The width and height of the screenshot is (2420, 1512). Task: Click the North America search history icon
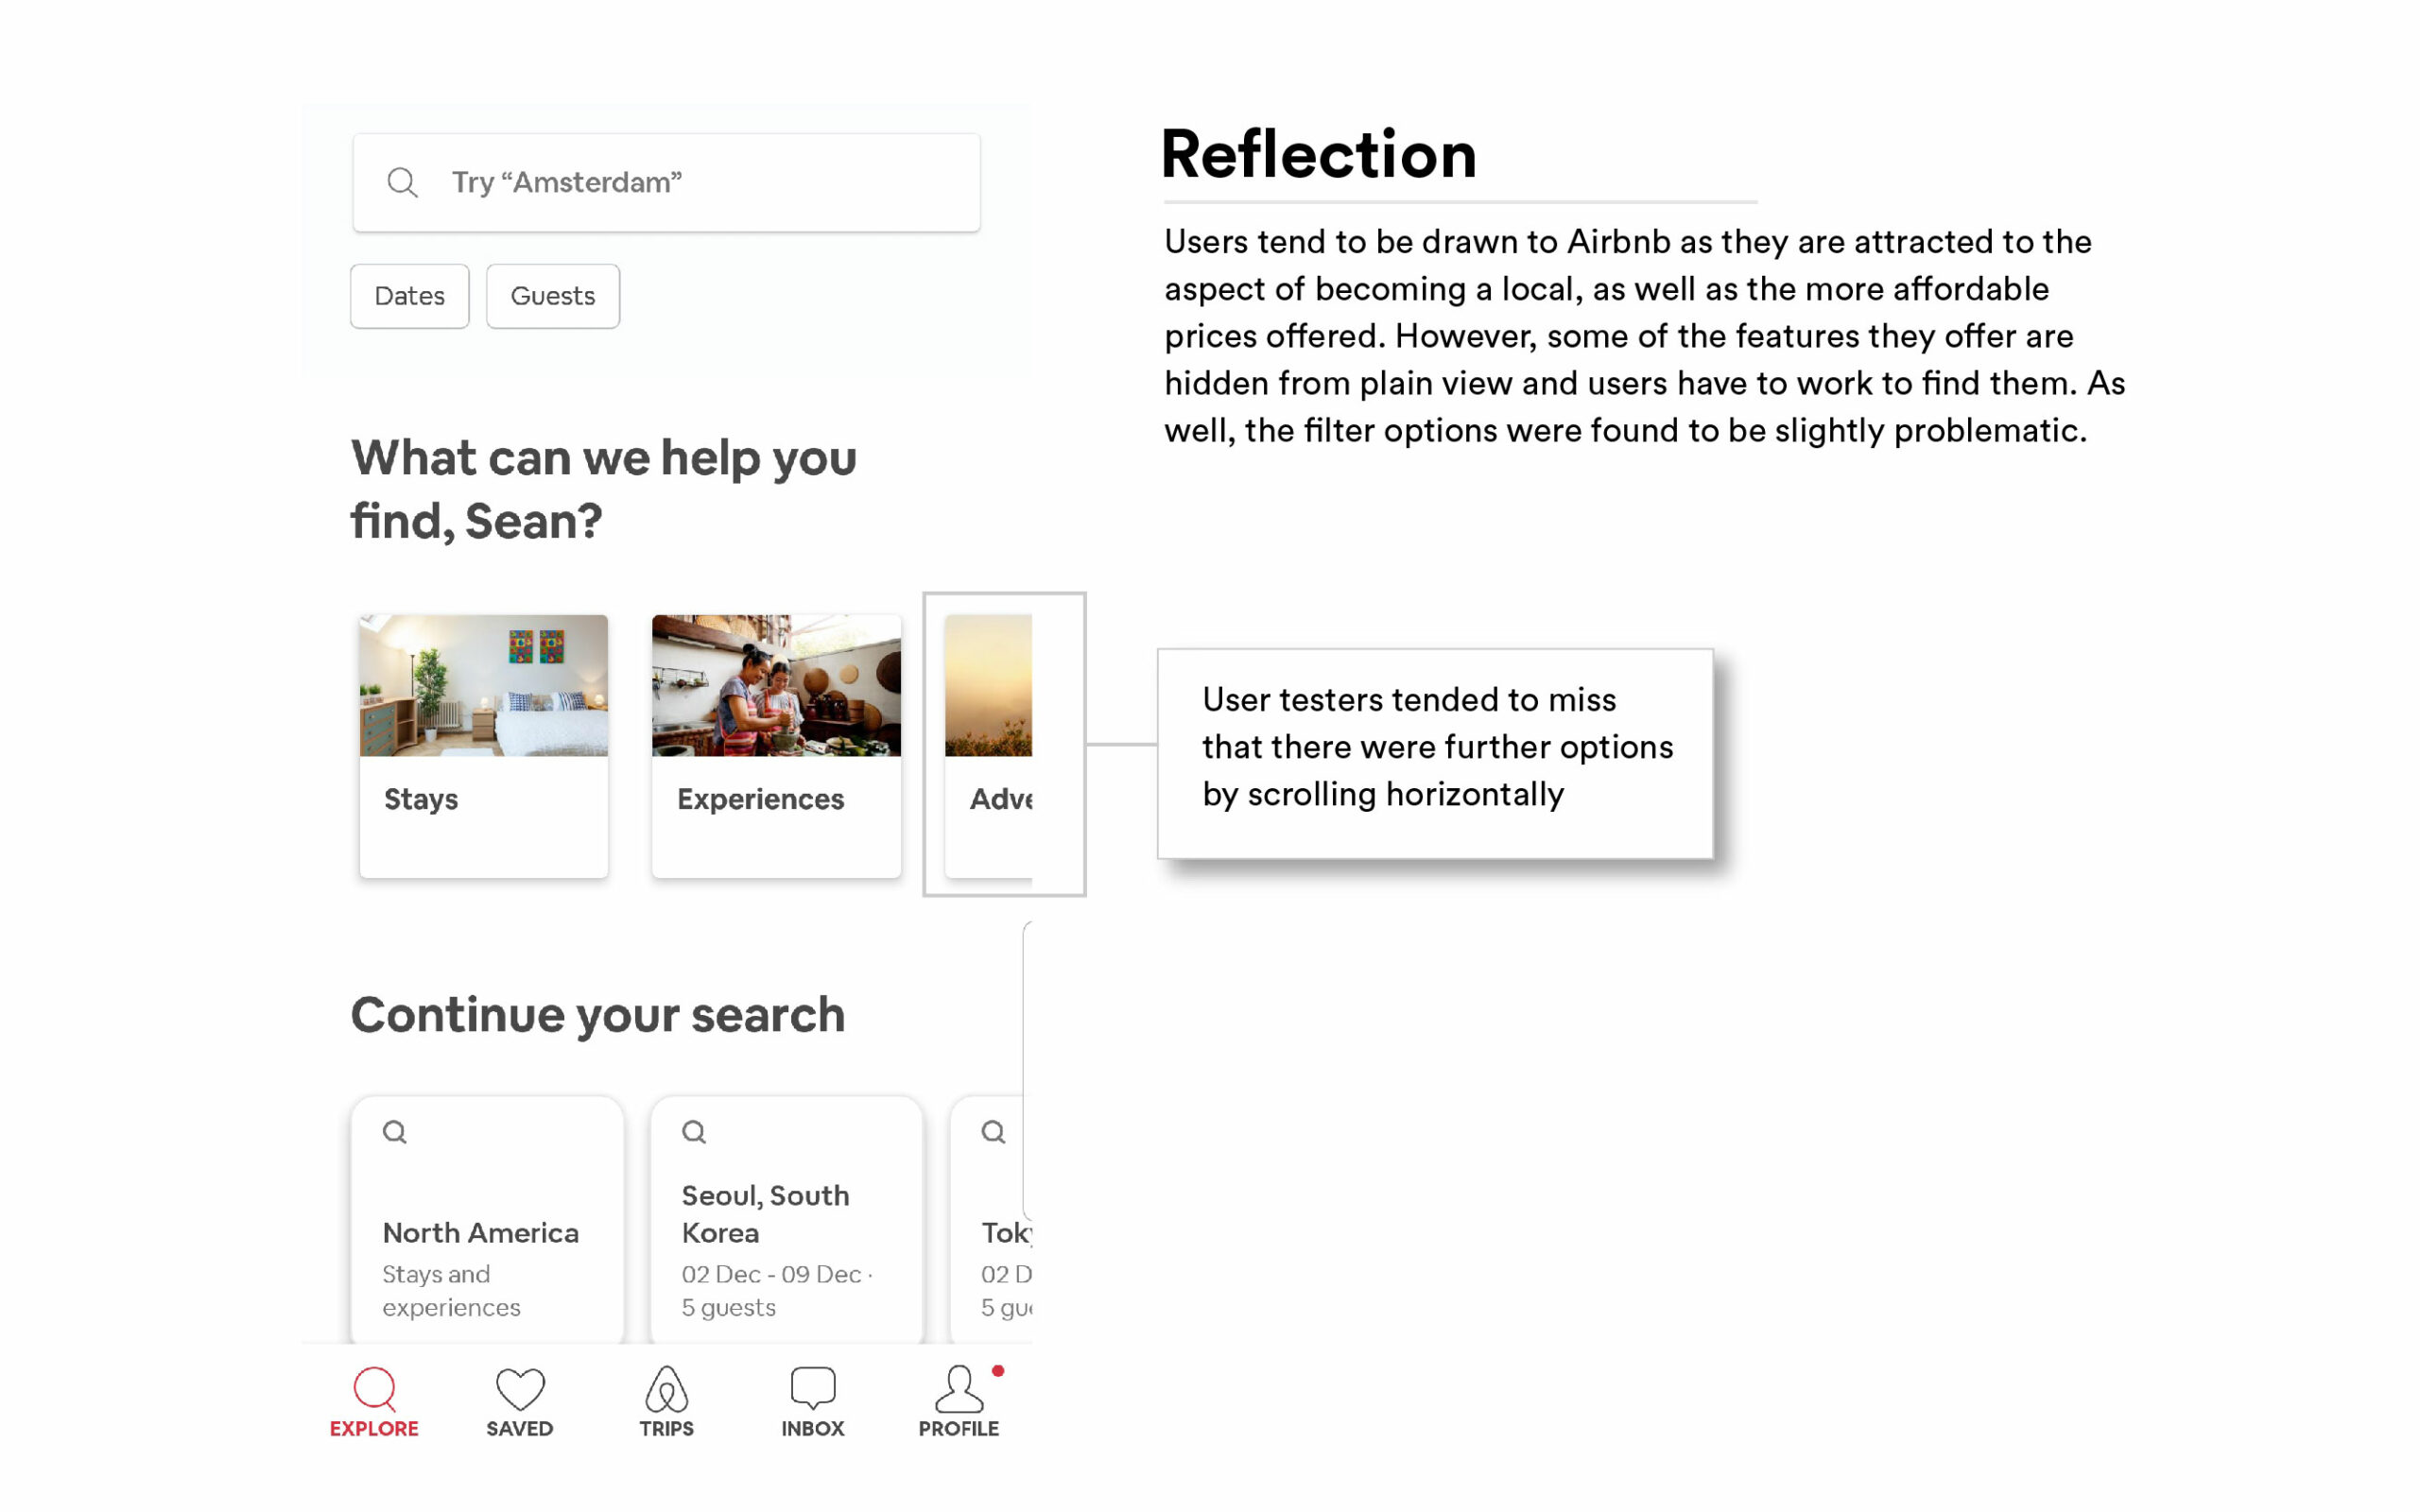click(395, 1132)
